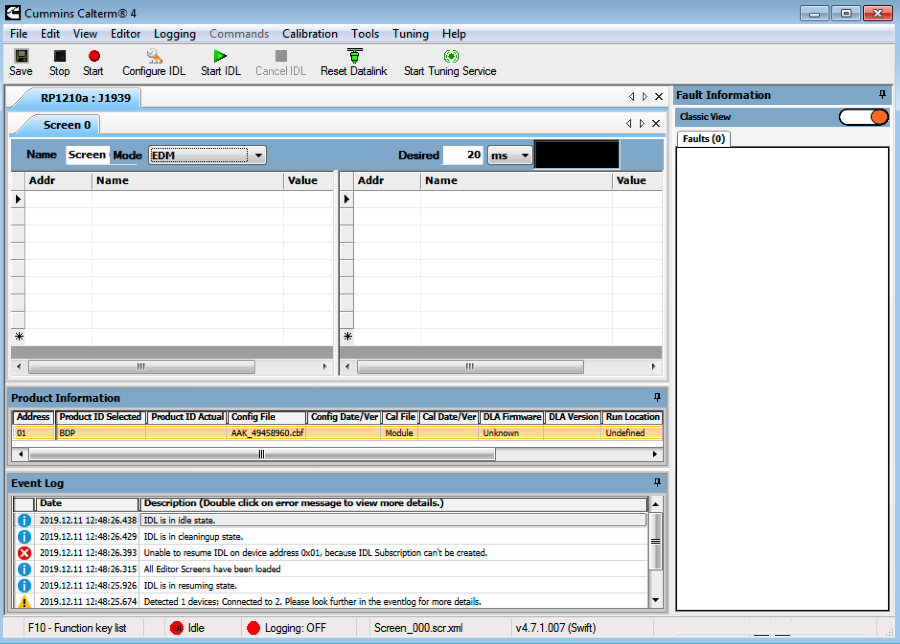This screenshot has width=900, height=644.
Task: Open the Mode EDM dropdown
Action: pyautogui.click(x=258, y=155)
